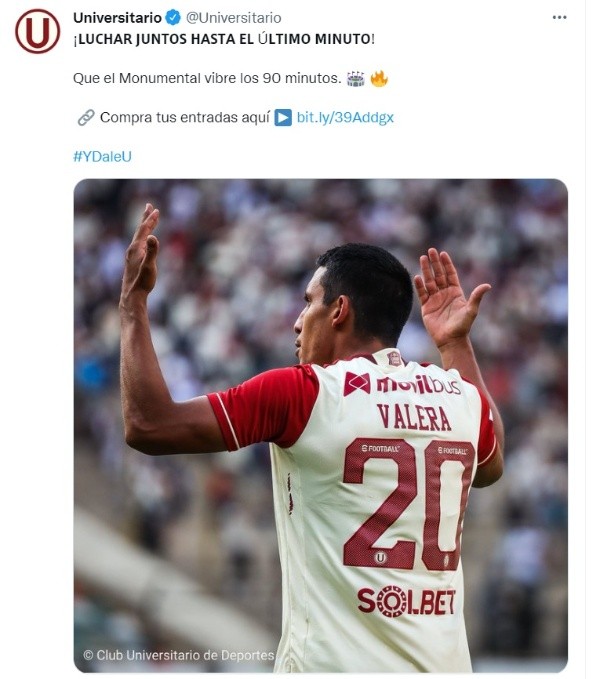Click the 'Compra tus entradas aquí' text

pos(185,117)
